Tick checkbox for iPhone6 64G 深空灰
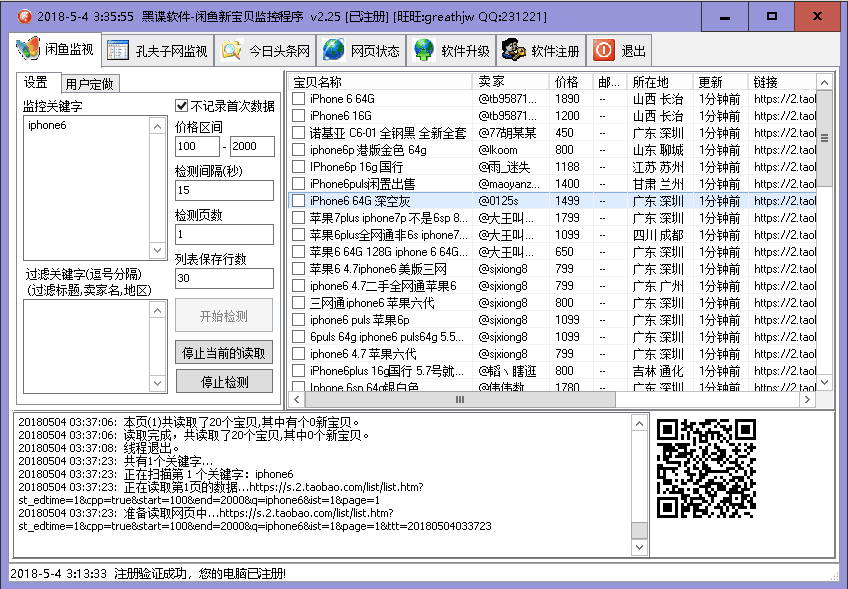The image size is (848, 589). pyautogui.click(x=299, y=201)
